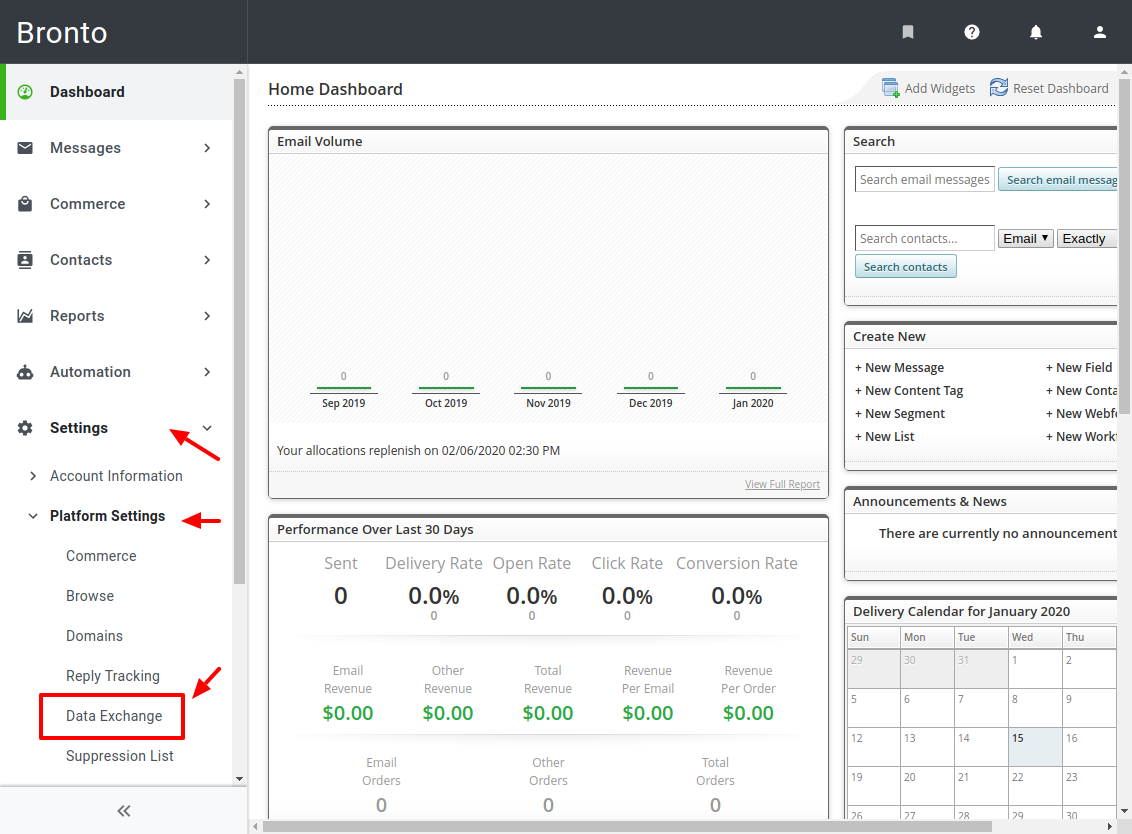Expand Account Information submenu arrow
Image resolution: width=1132 pixels, height=834 pixels.
[x=32, y=476]
